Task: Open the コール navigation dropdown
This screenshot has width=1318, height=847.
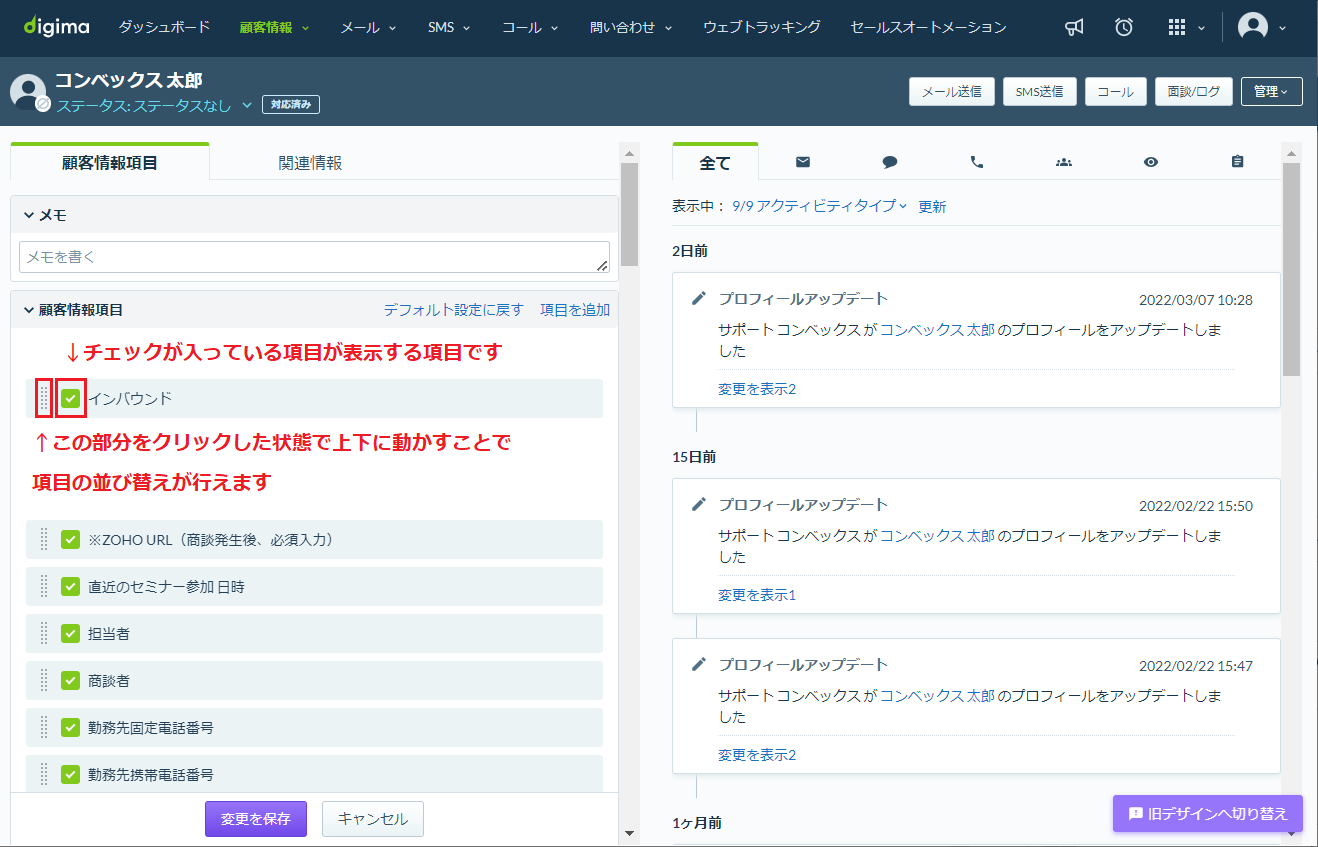Action: 531,28
